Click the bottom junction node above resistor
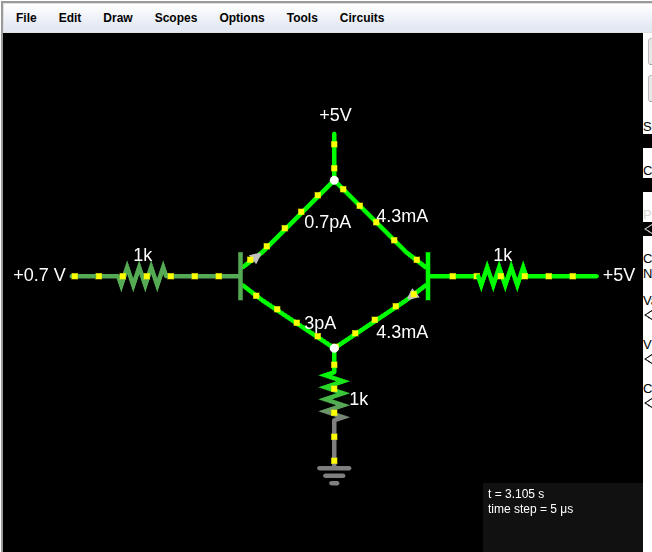Viewport: 652px width, 552px height. tap(334, 348)
